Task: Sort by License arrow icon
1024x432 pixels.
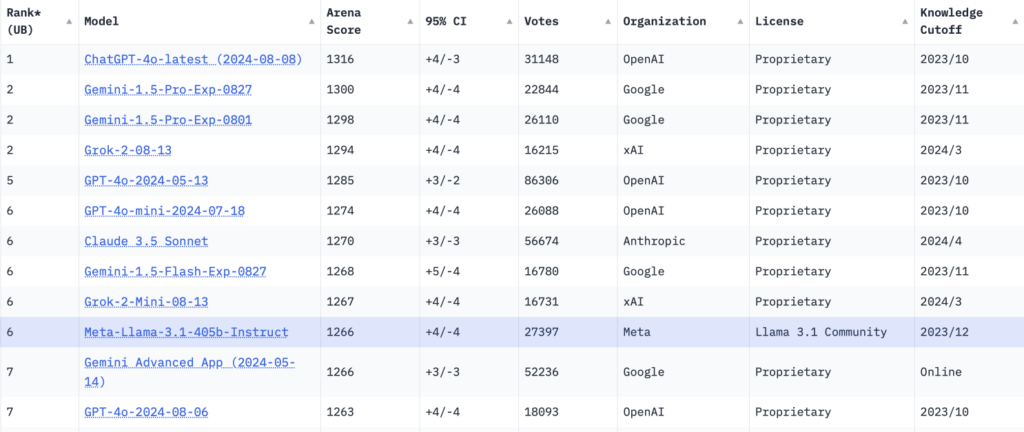Action: tap(904, 22)
